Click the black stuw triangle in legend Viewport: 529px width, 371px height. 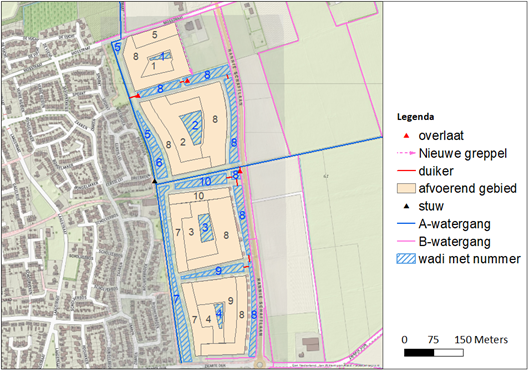(407, 206)
